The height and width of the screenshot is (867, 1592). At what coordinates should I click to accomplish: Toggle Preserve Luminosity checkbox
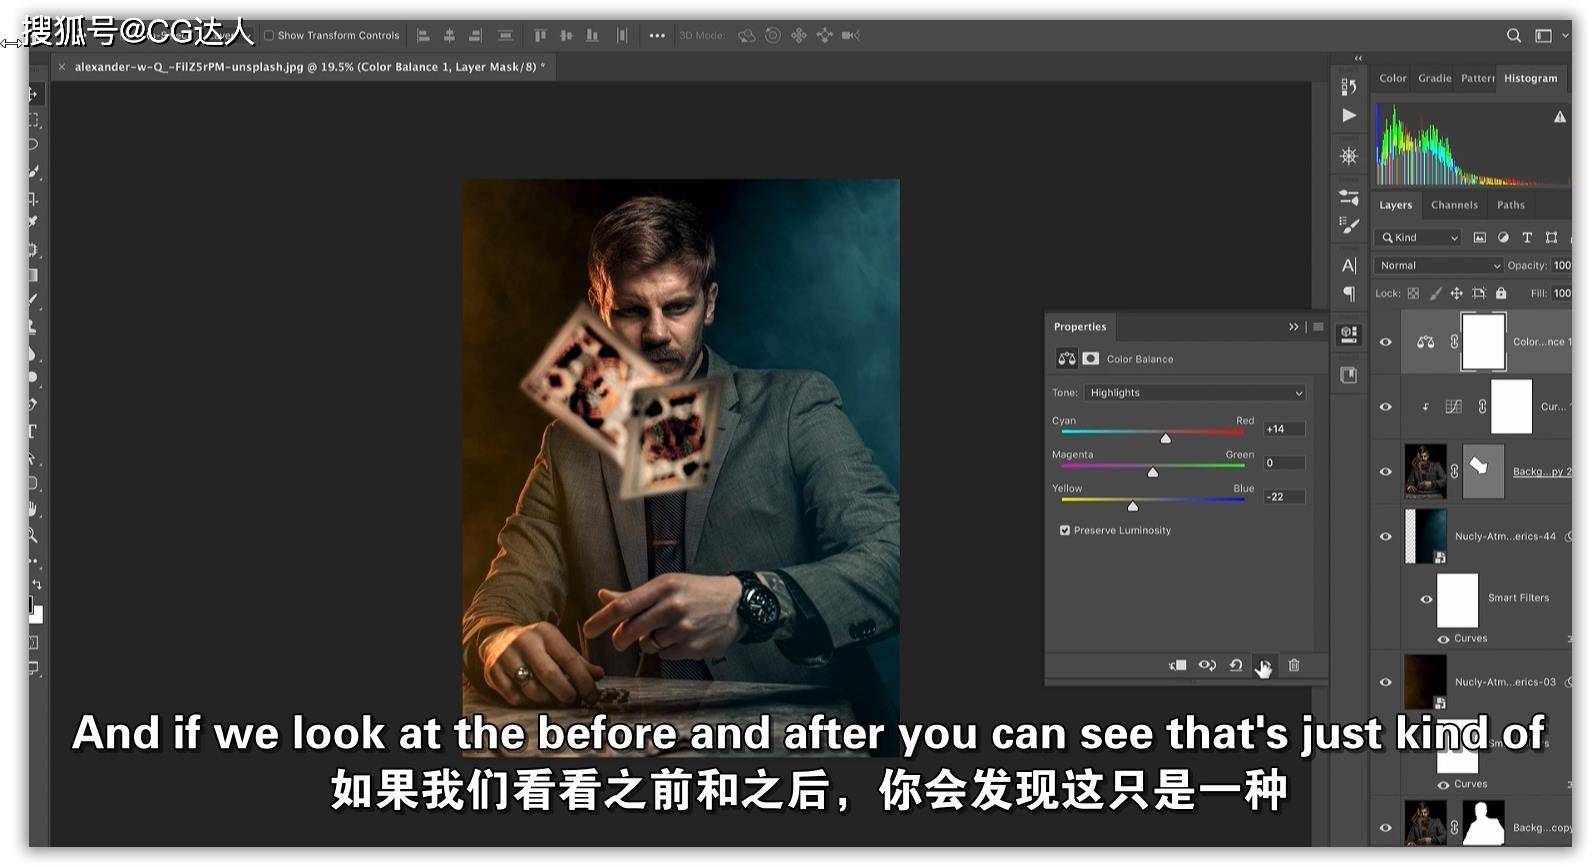tap(1065, 530)
